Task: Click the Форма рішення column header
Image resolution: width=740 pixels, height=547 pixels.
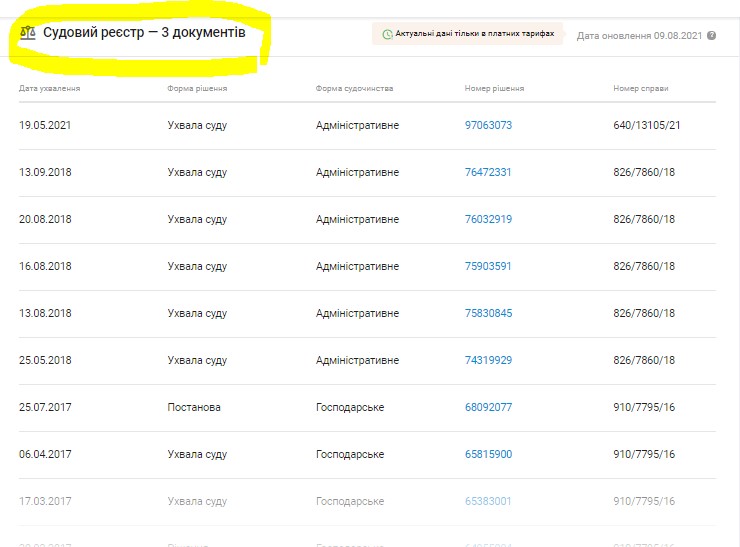Action: coord(197,88)
